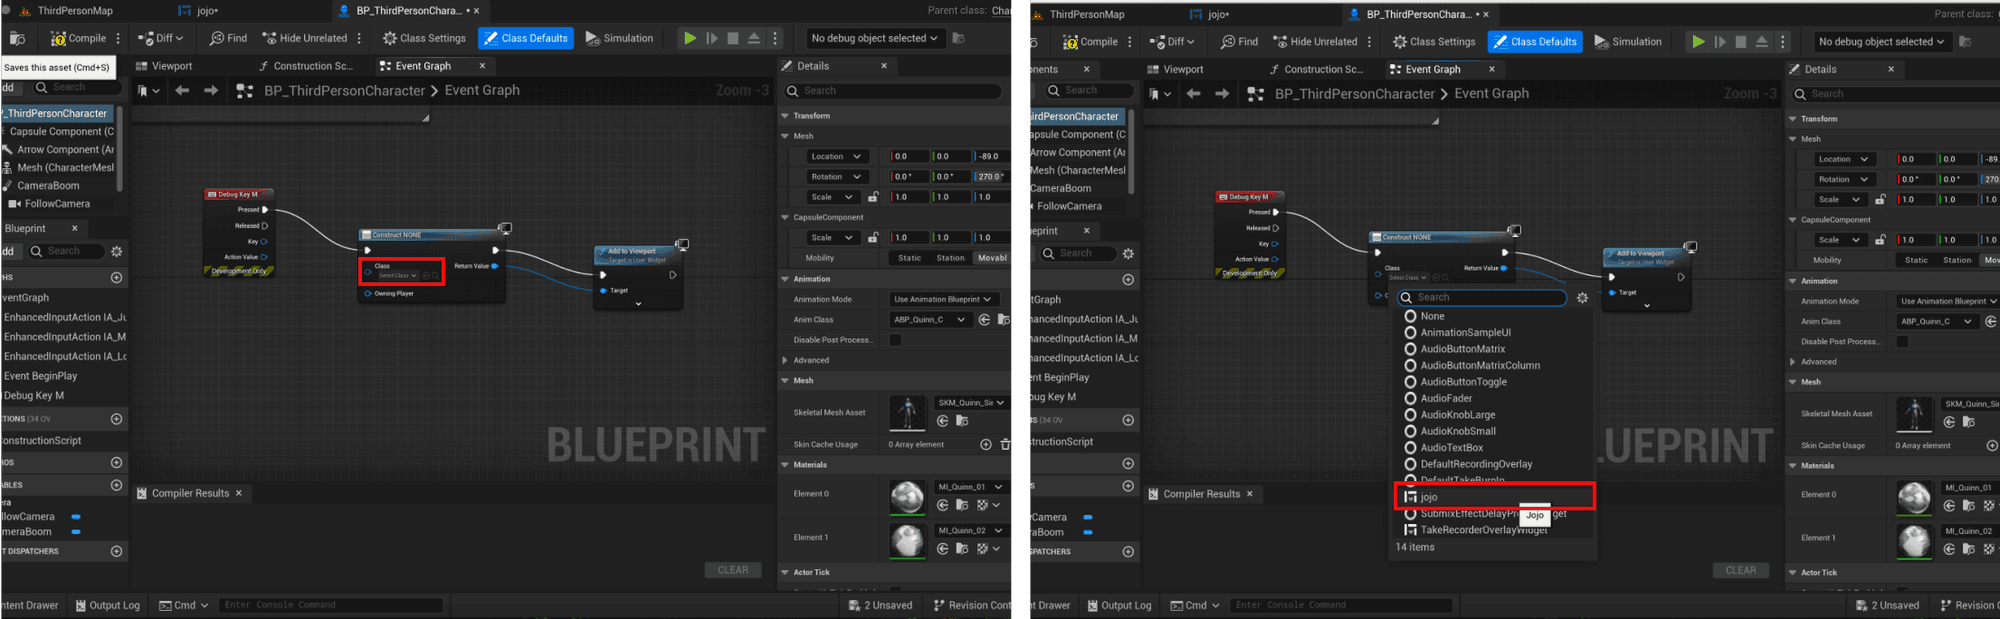Viewport: 2000px width, 619px height.
Task: Add Skin Cache Usage element, left screenshot
Action: point(986,444)
